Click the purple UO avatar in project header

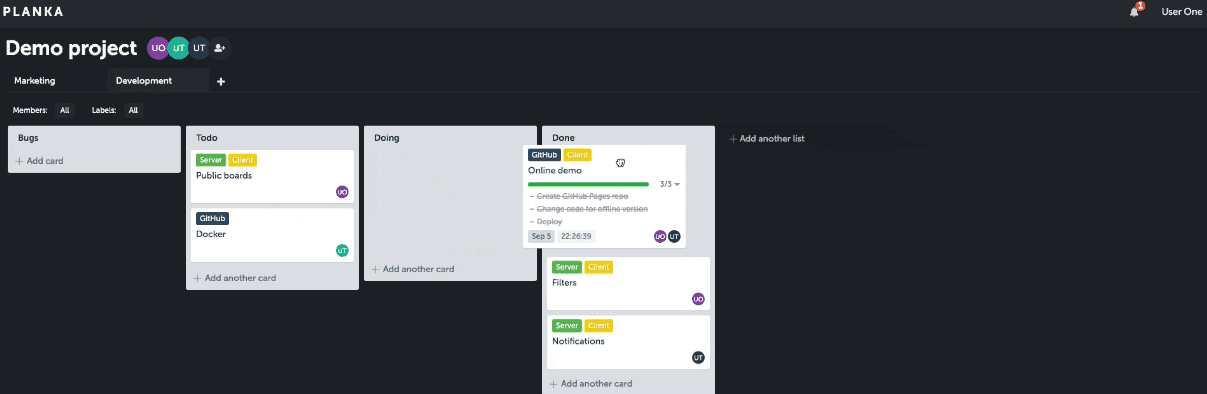point(158,47)
